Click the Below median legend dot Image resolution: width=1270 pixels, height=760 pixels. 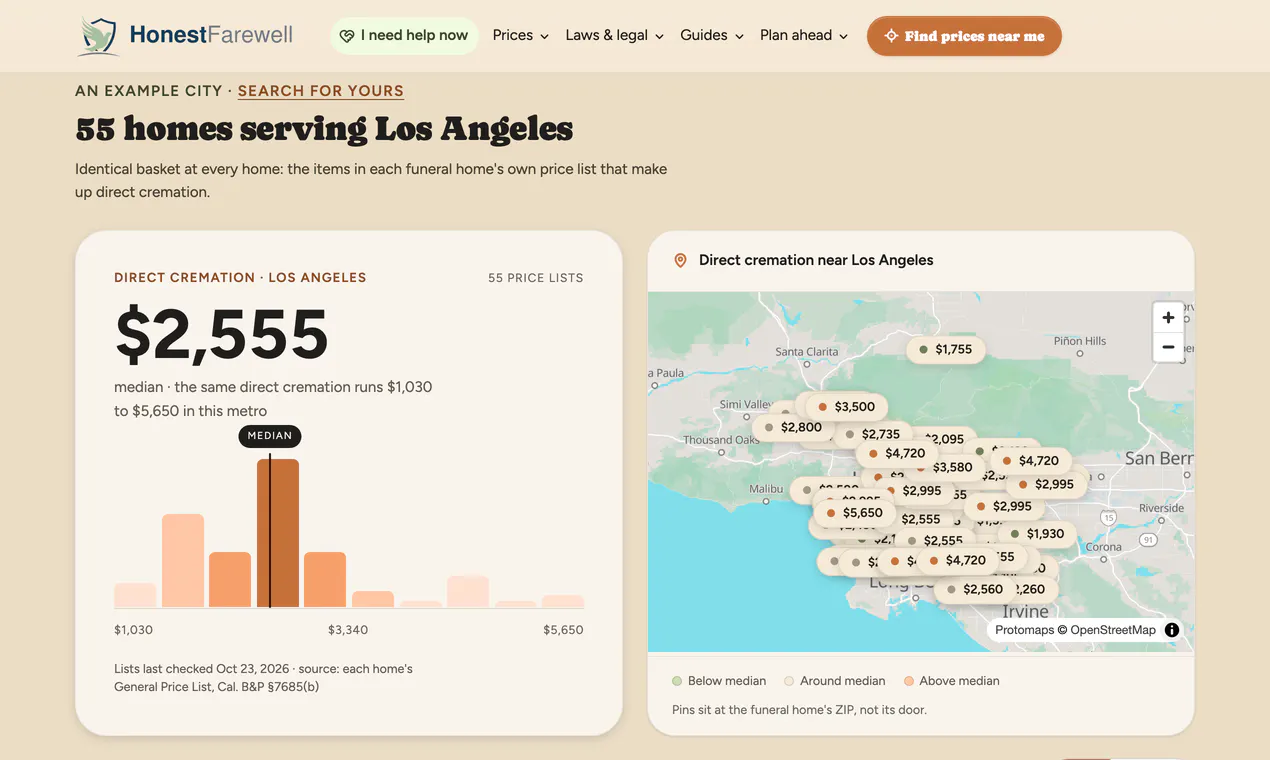pos(677,681)
